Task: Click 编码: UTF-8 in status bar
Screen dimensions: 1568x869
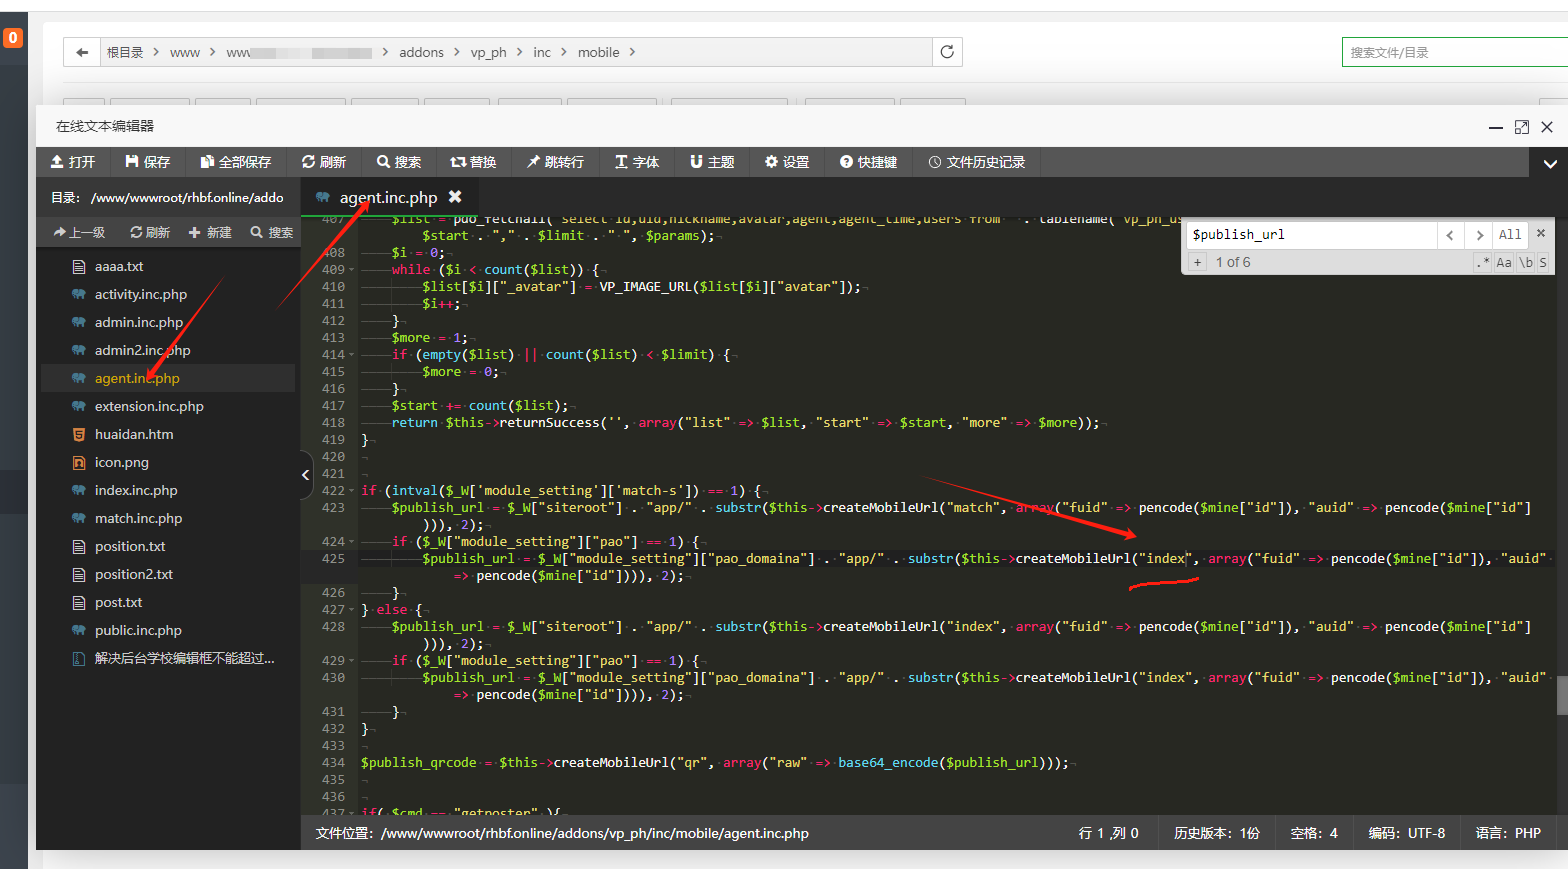Action: (1406, 833)
